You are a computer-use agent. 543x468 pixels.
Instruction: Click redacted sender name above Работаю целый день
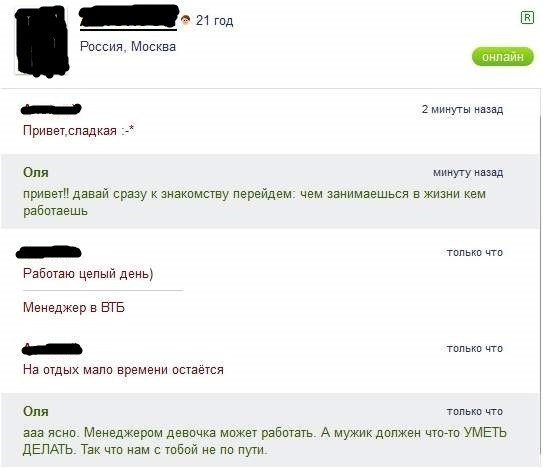(48, 252)
